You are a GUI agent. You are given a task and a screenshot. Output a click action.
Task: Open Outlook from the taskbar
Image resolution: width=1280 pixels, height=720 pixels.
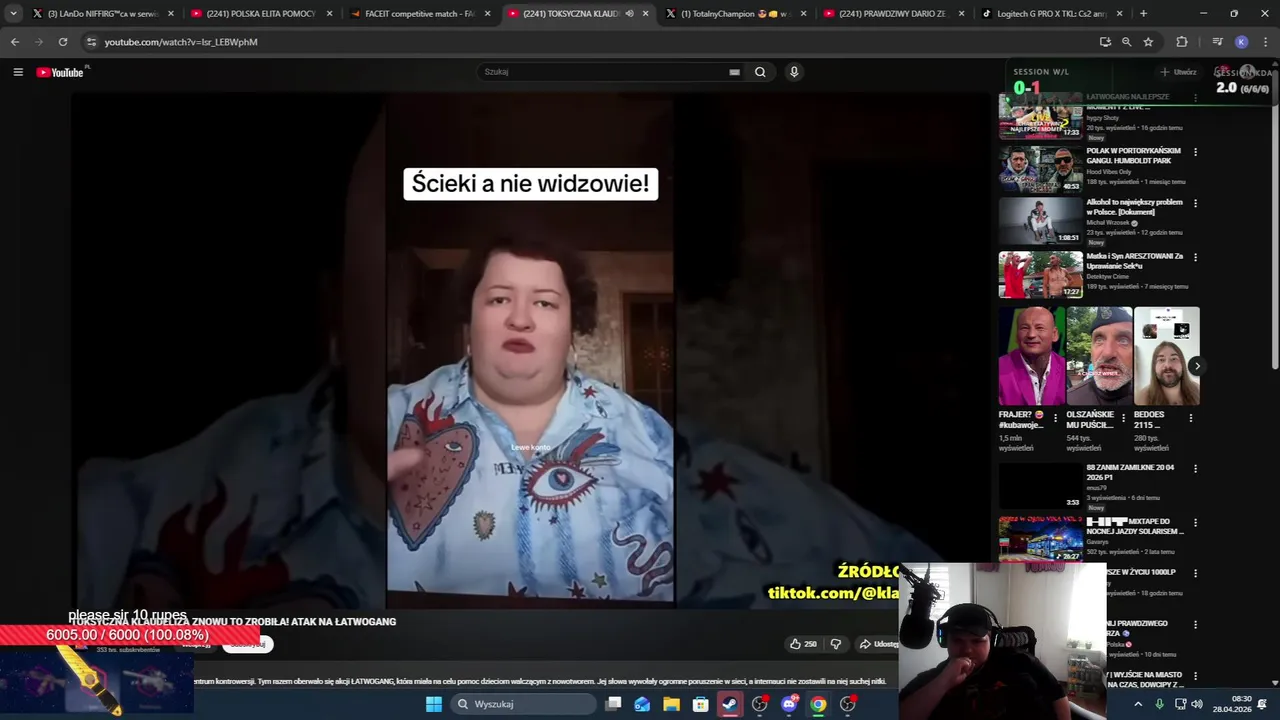click(642, 704)
